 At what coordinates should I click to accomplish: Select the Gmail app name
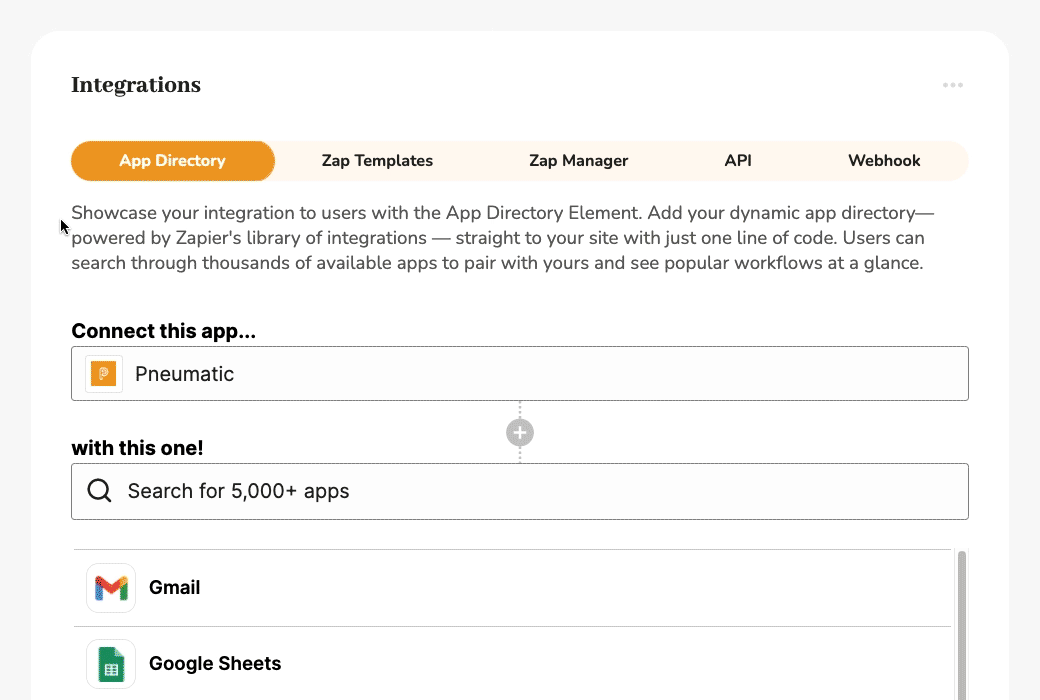click(x=174, y=588)
